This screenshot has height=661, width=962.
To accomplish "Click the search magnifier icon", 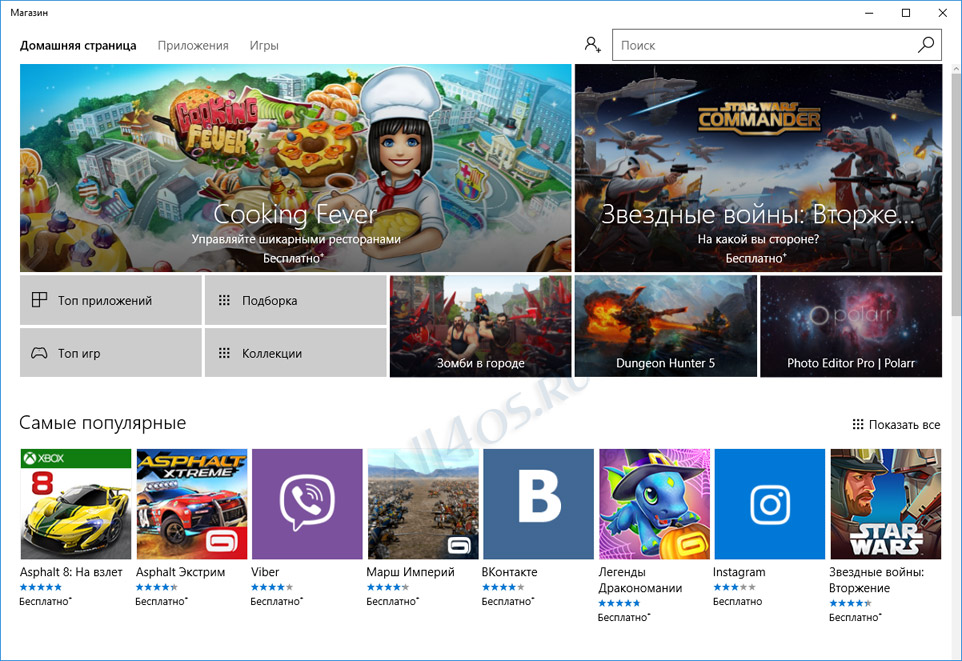I will [926, 45].
